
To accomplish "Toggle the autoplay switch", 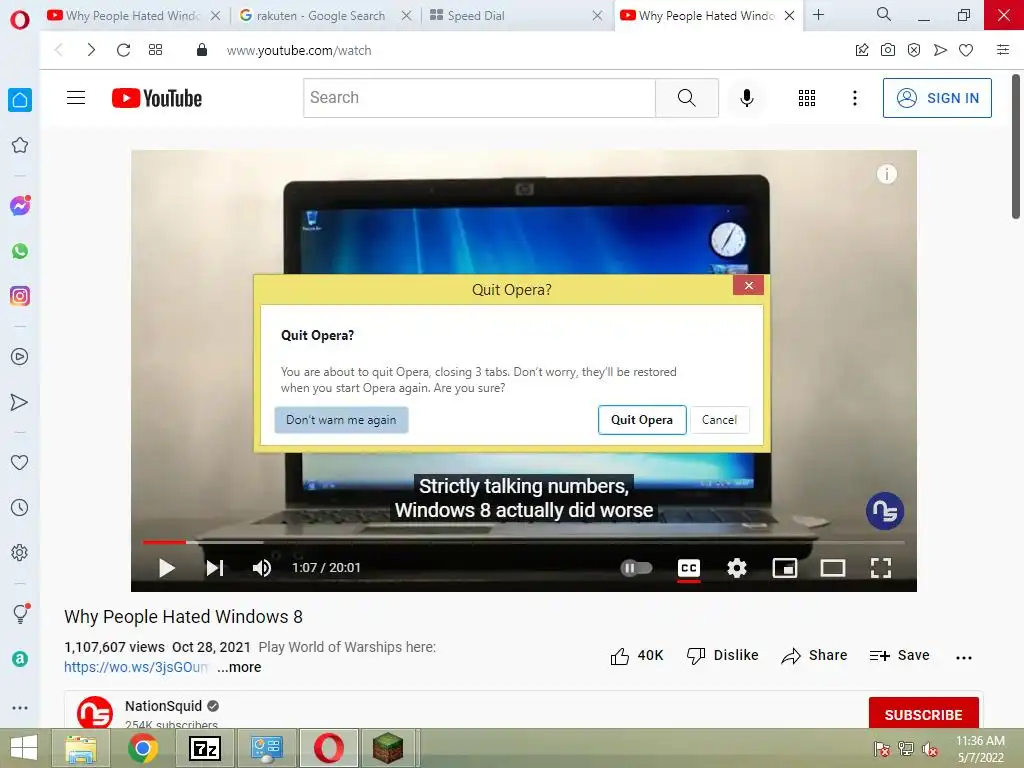I will click(636, 568).
